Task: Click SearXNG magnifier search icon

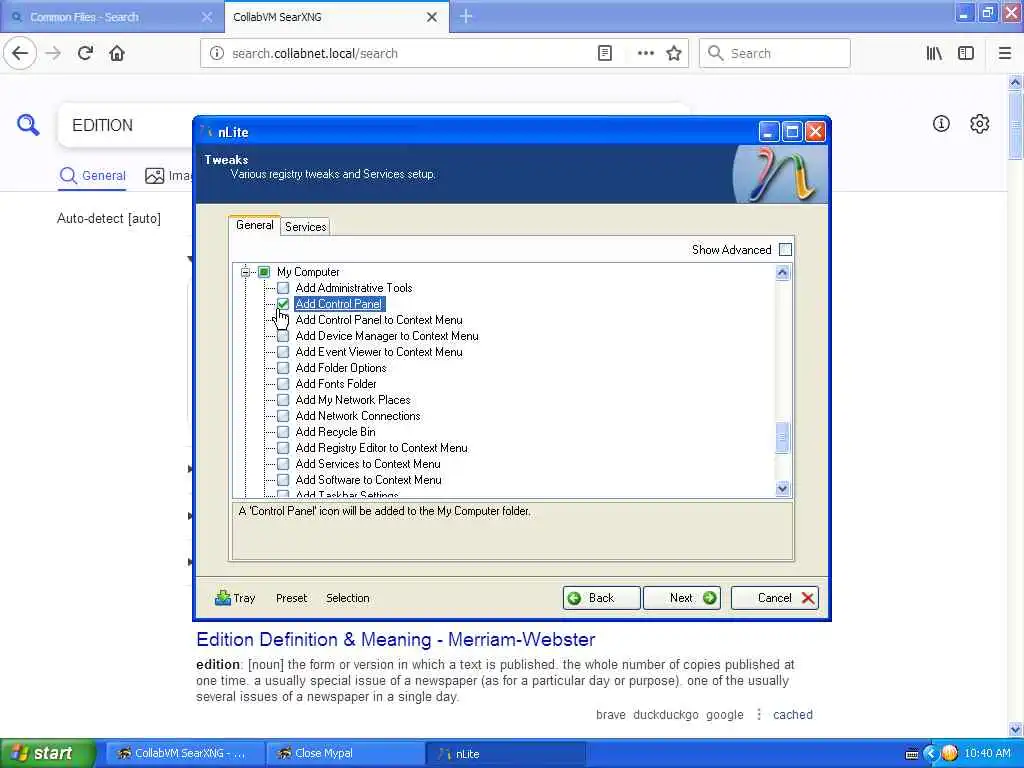Action: [x=27, y=124]
